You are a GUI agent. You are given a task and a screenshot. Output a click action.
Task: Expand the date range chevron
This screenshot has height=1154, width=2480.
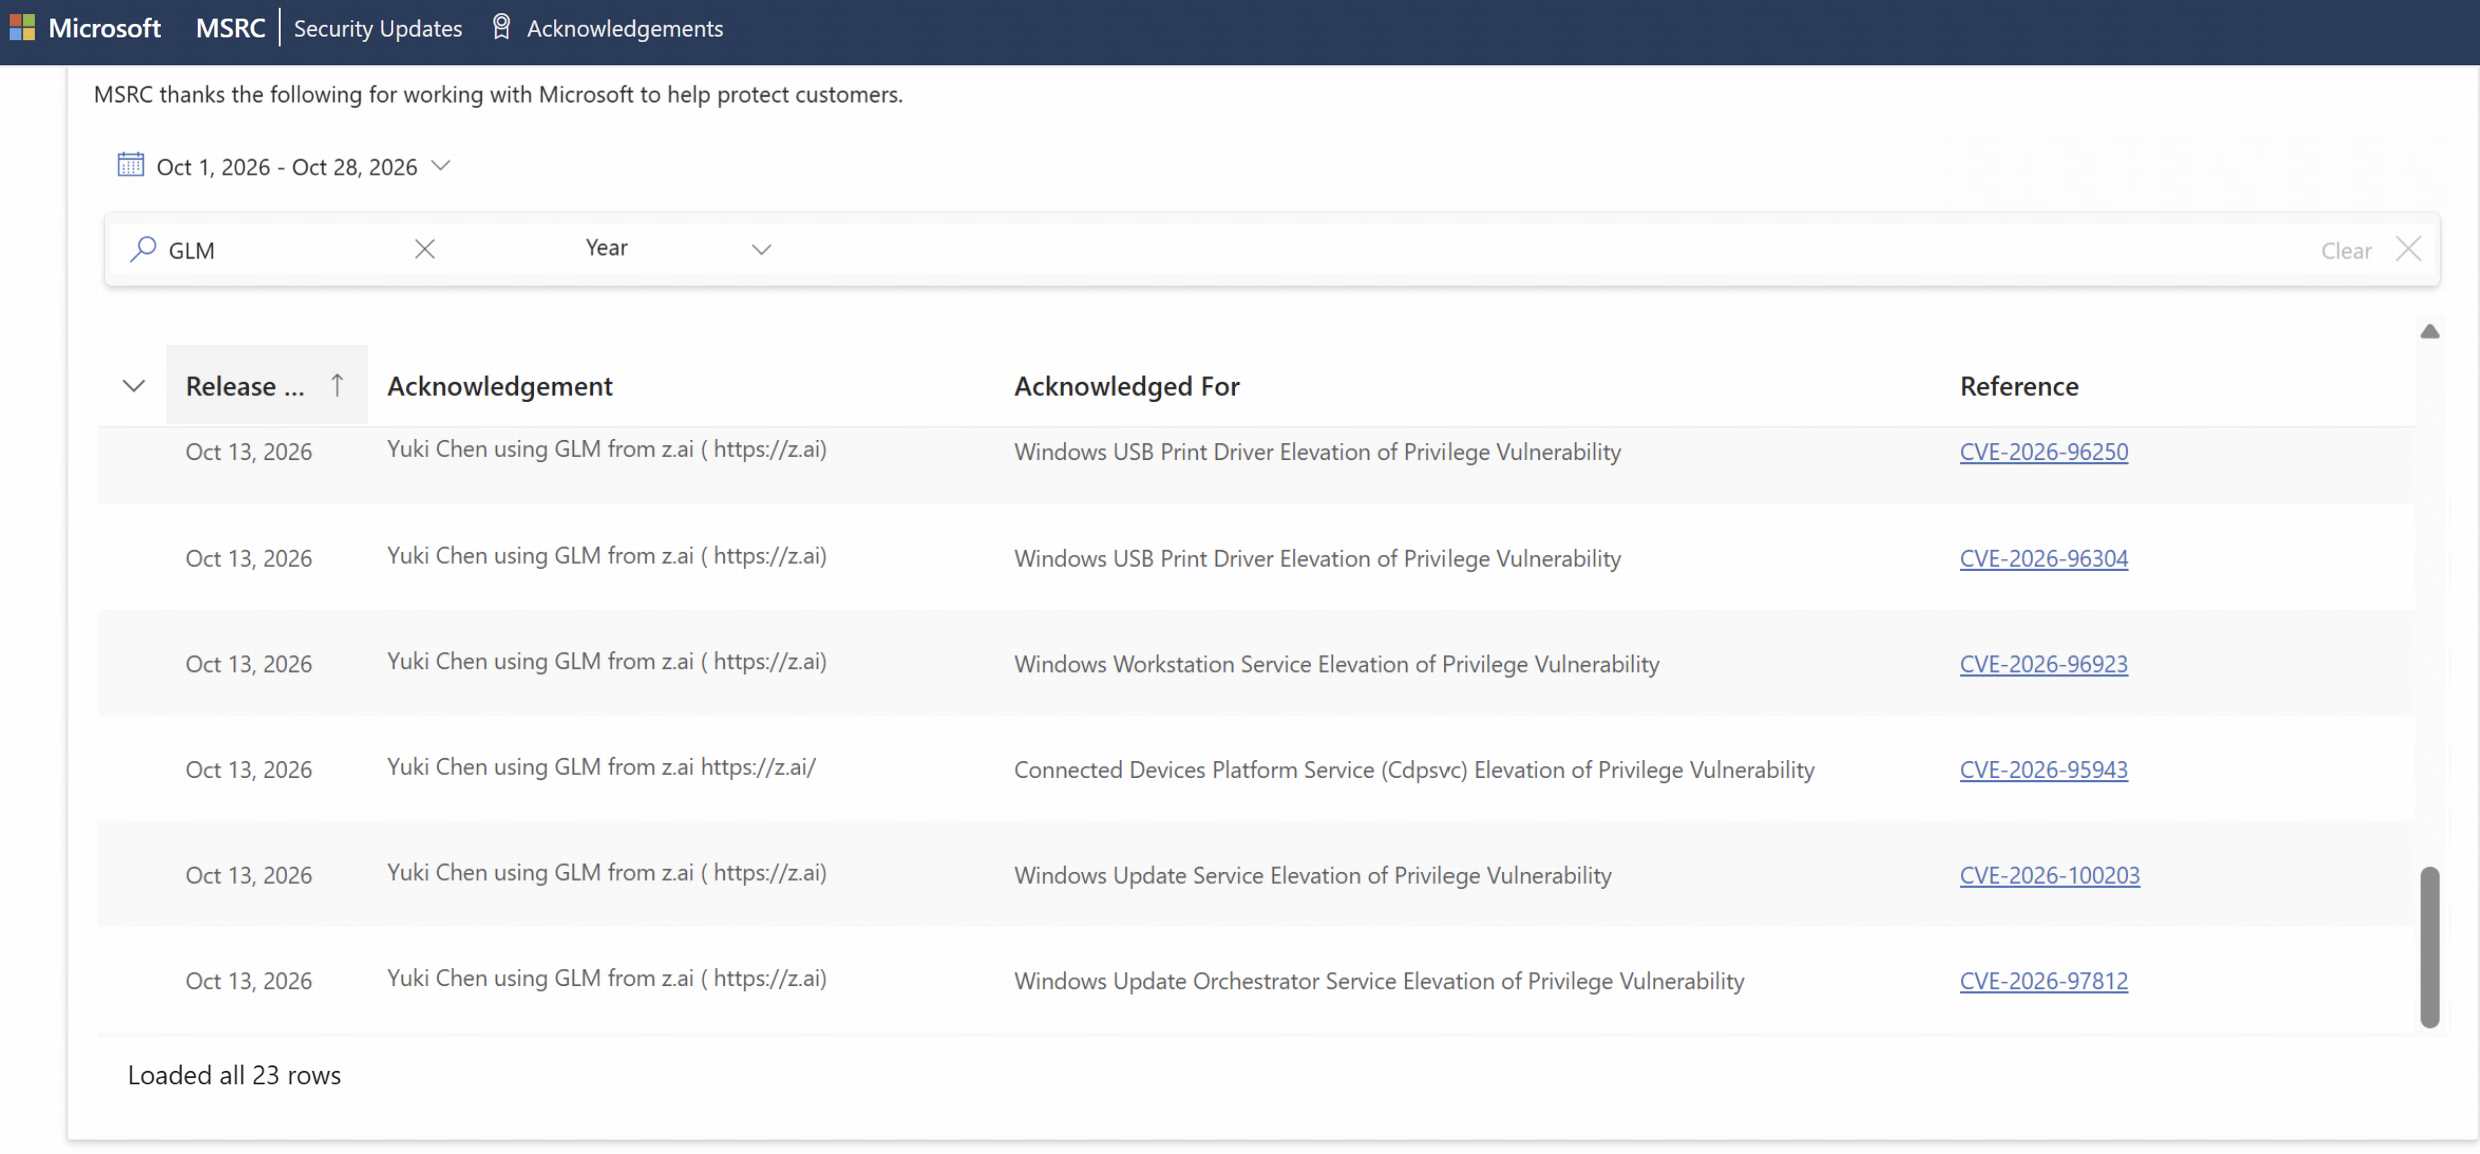[x=441, y=165]
